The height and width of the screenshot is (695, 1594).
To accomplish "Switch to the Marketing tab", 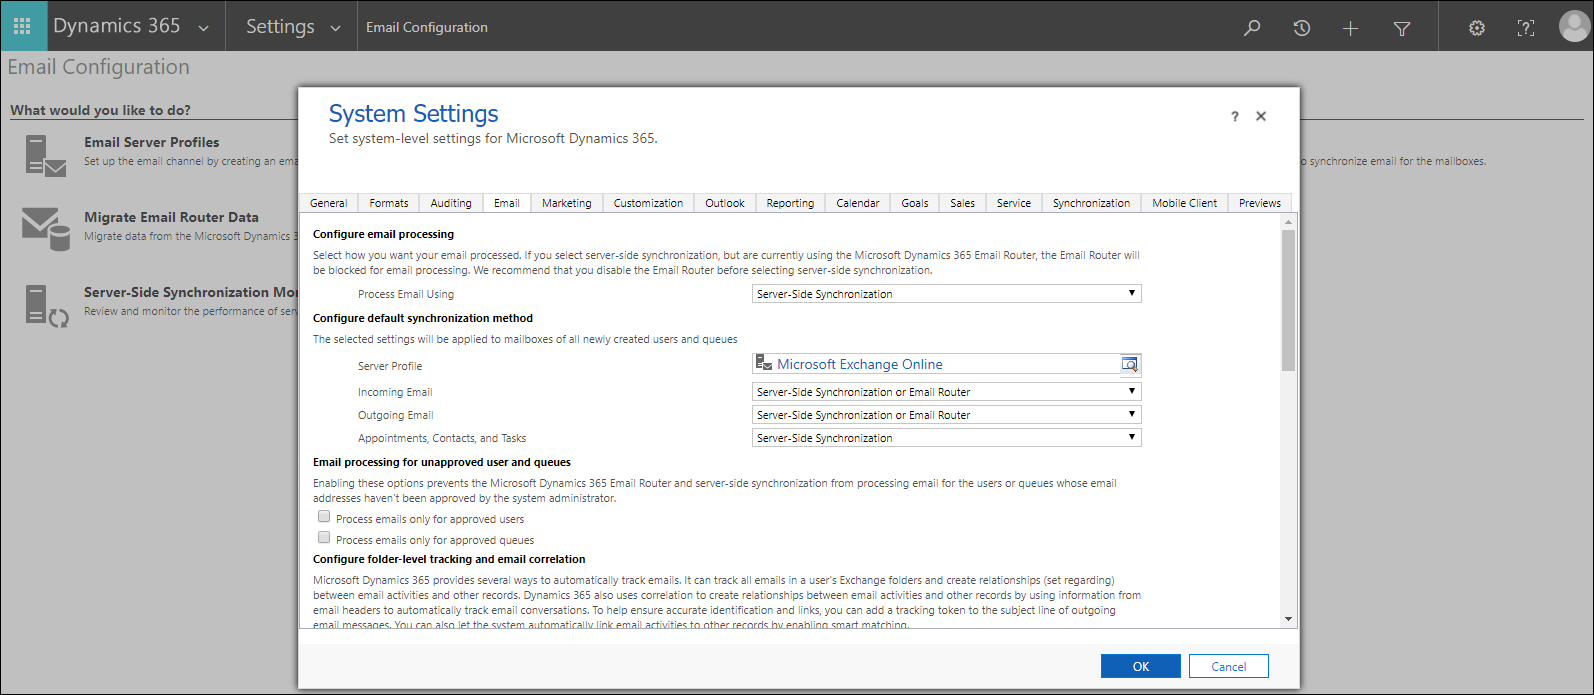I will coord(567,203).
